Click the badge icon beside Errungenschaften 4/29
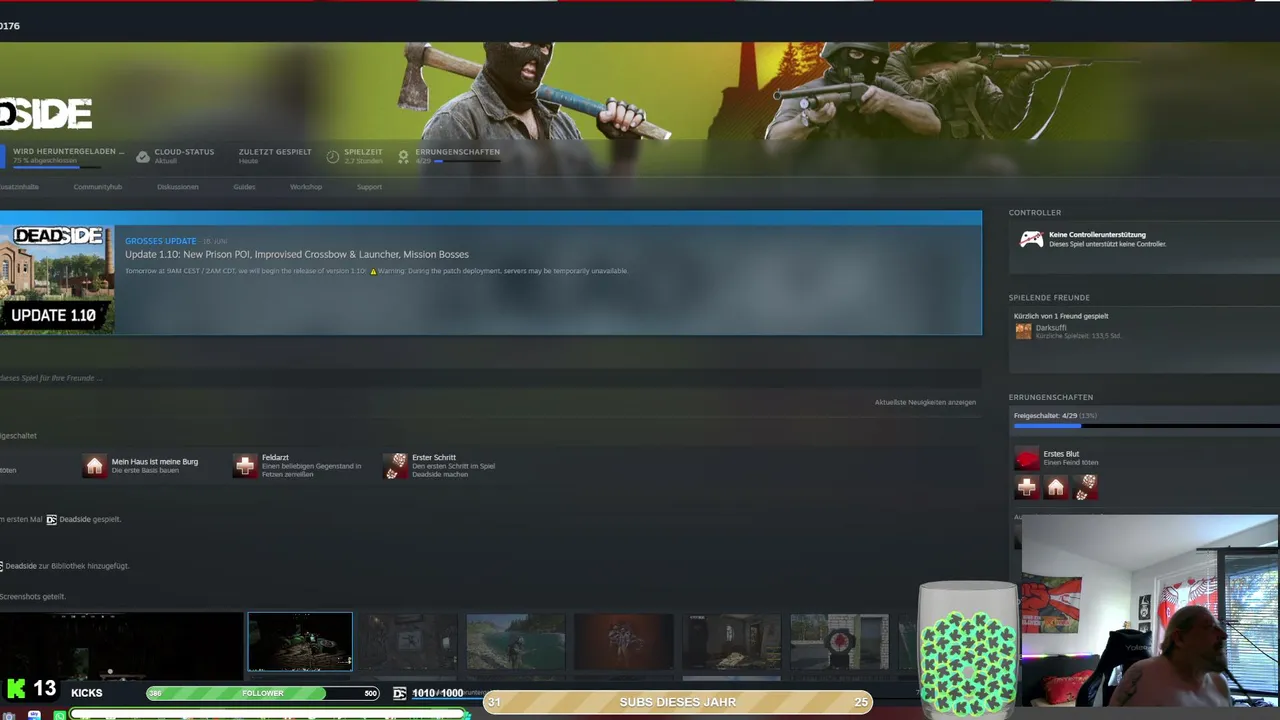The width and height of the screenshot is (1280, 720). point(403,156)
